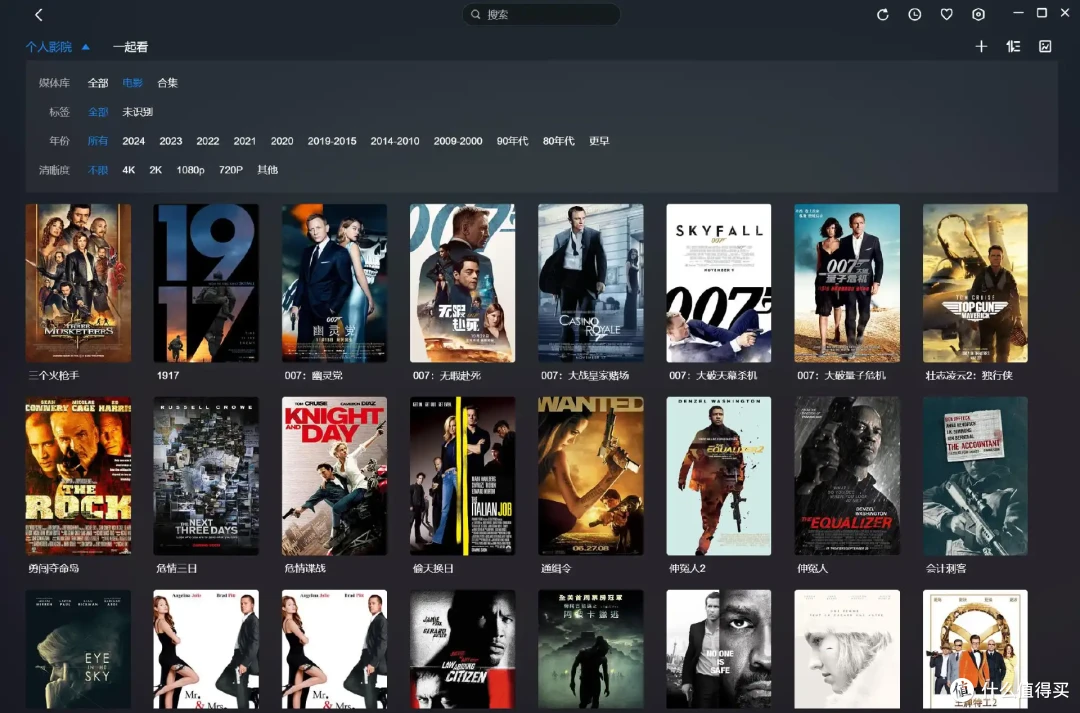Image resolution: width=1080 pixels, height=713 pixels.
Task: Open 伸冤人2 Equalizer 2 poster
Action: click(x=718, y=475)
